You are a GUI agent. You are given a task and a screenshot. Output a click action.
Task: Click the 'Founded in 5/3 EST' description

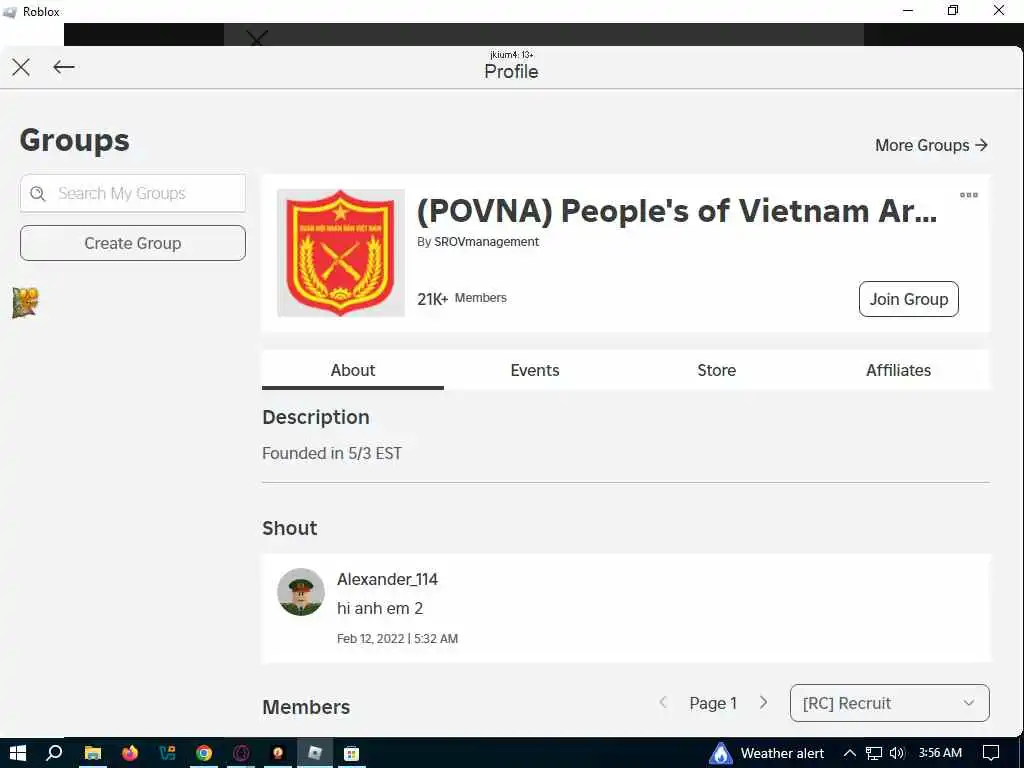tap(332, 453)
